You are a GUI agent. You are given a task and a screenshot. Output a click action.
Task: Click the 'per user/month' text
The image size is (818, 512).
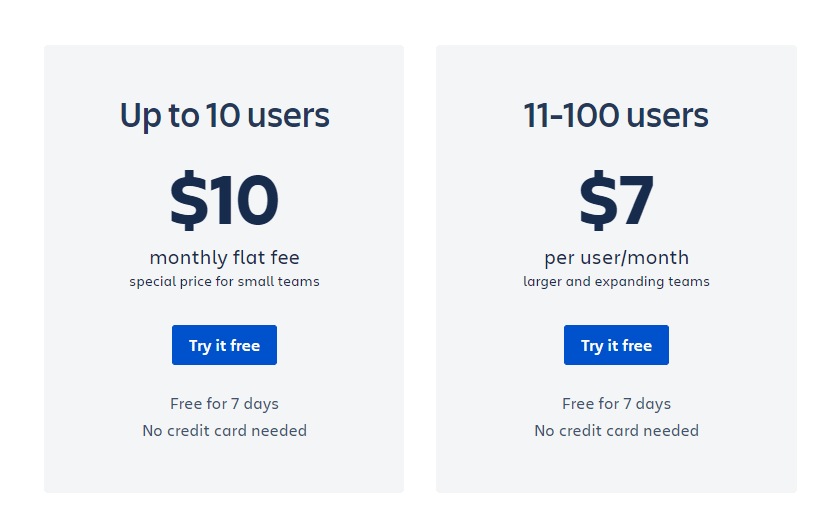coord(616,257)
